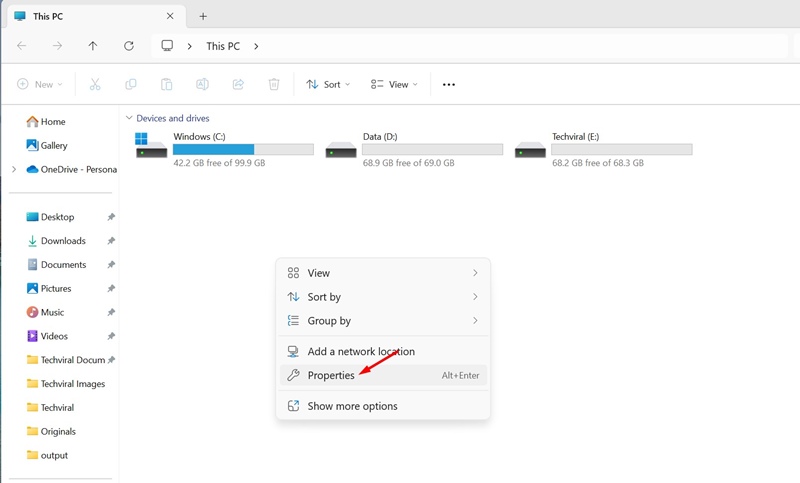The height and width of the screenshot is (483, 800).
Task: Open OneDrive - Personal in sidebar
Action: click(71, 169)
